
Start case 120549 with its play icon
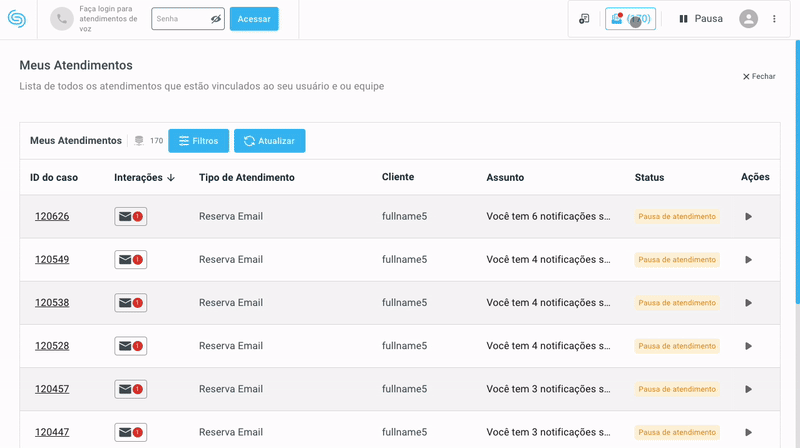tap(748, 260)
